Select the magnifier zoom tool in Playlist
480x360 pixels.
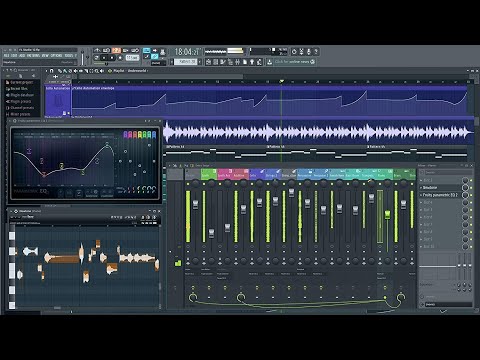97,71
